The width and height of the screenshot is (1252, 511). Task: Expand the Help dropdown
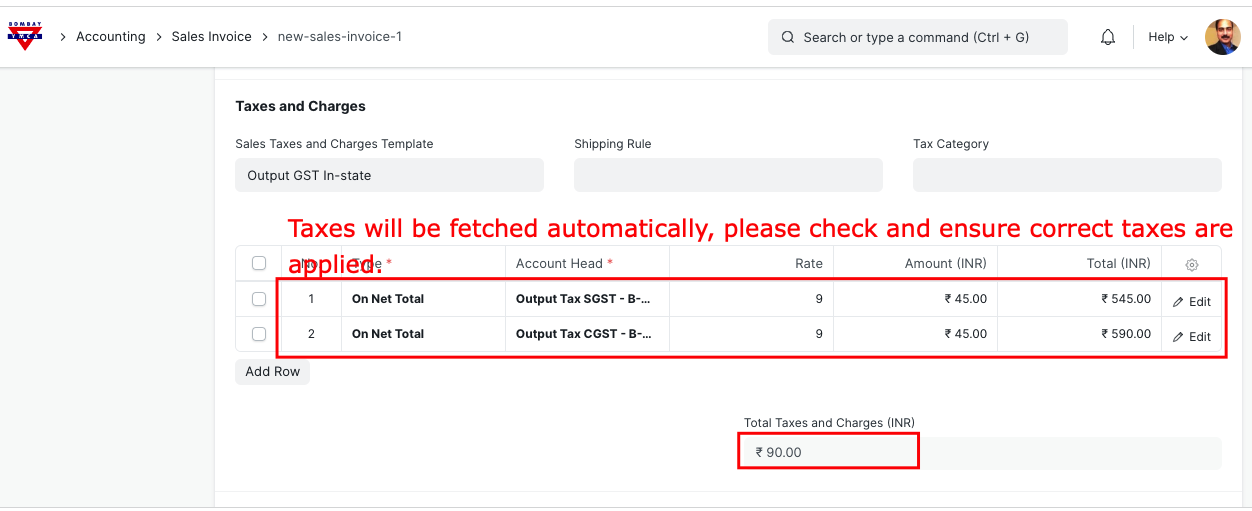point(1167,37)
